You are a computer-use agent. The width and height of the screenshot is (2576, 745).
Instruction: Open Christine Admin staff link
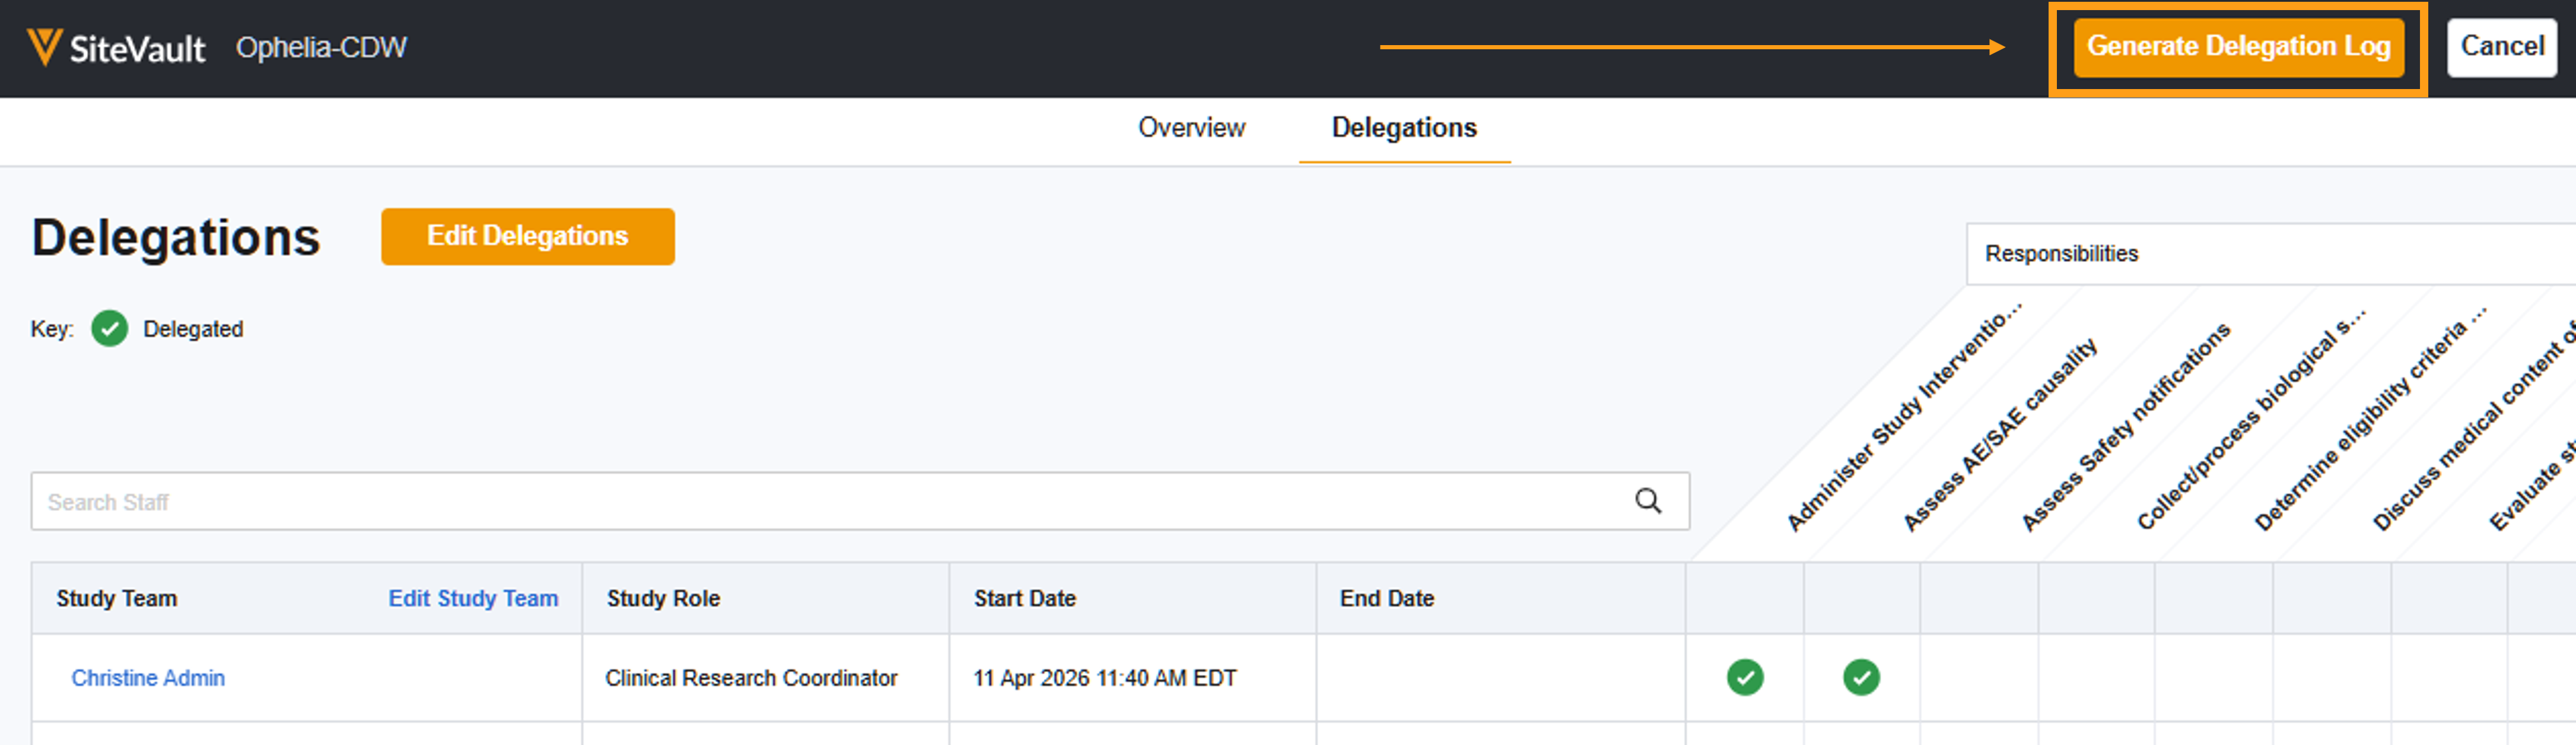148,677
